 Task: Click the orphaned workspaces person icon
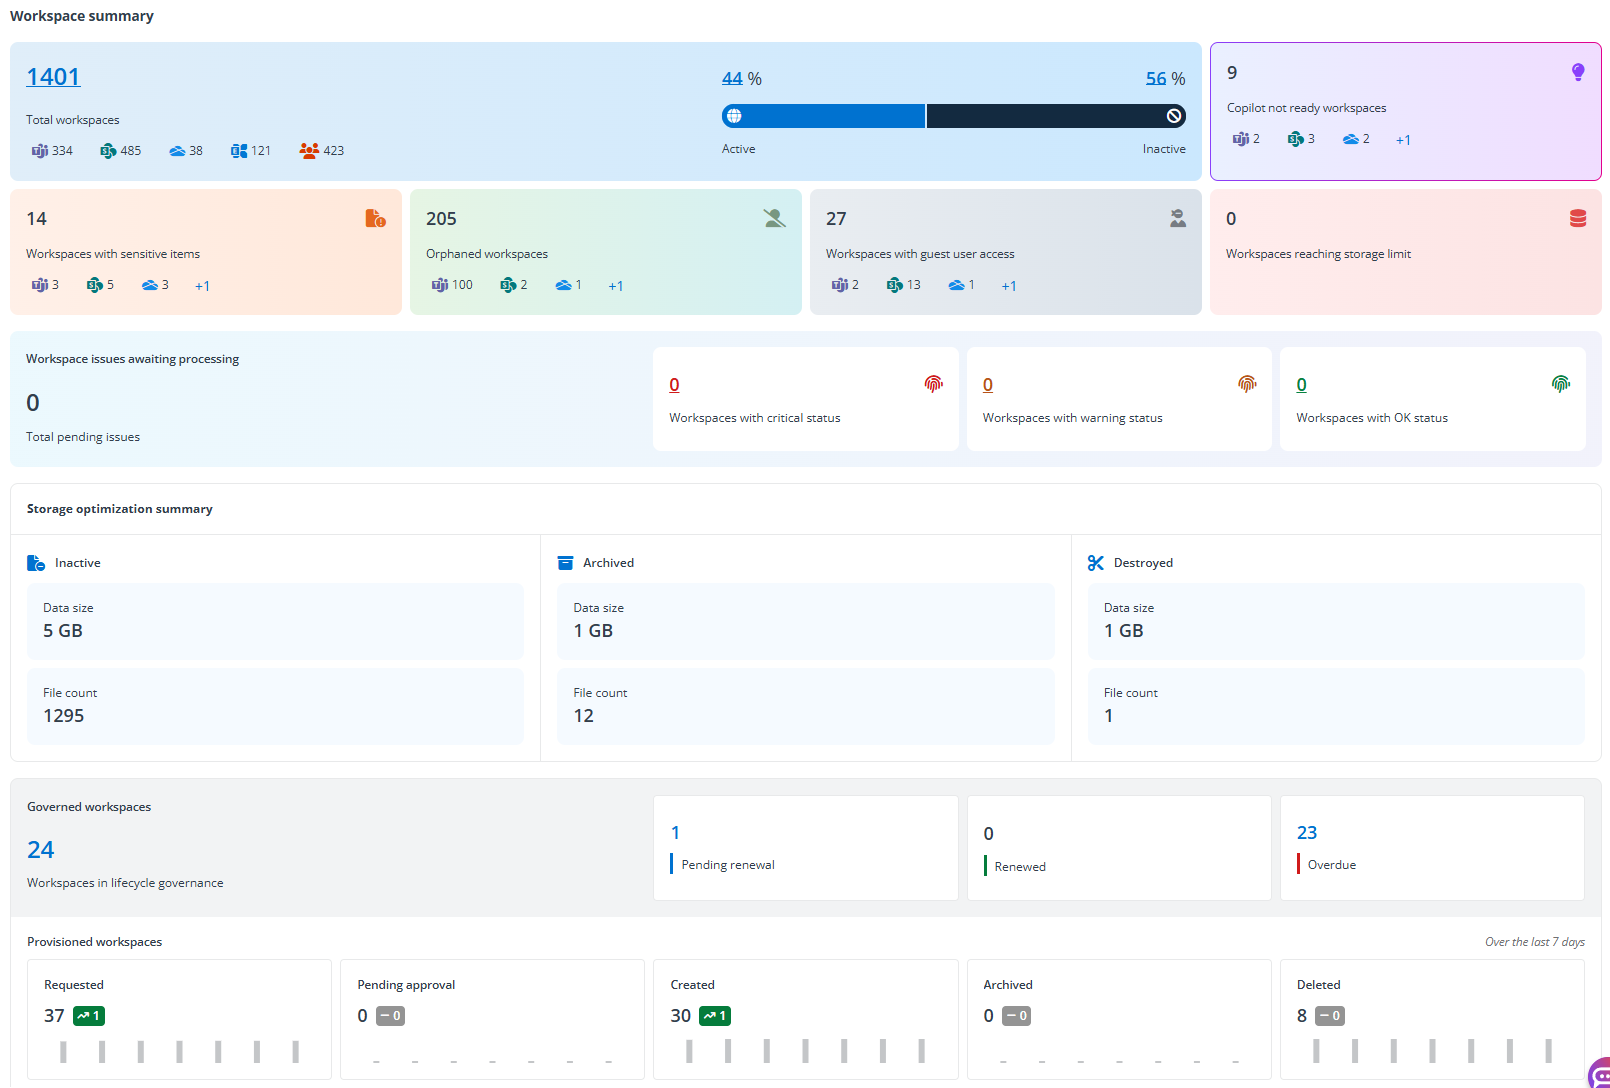(775, 217)
